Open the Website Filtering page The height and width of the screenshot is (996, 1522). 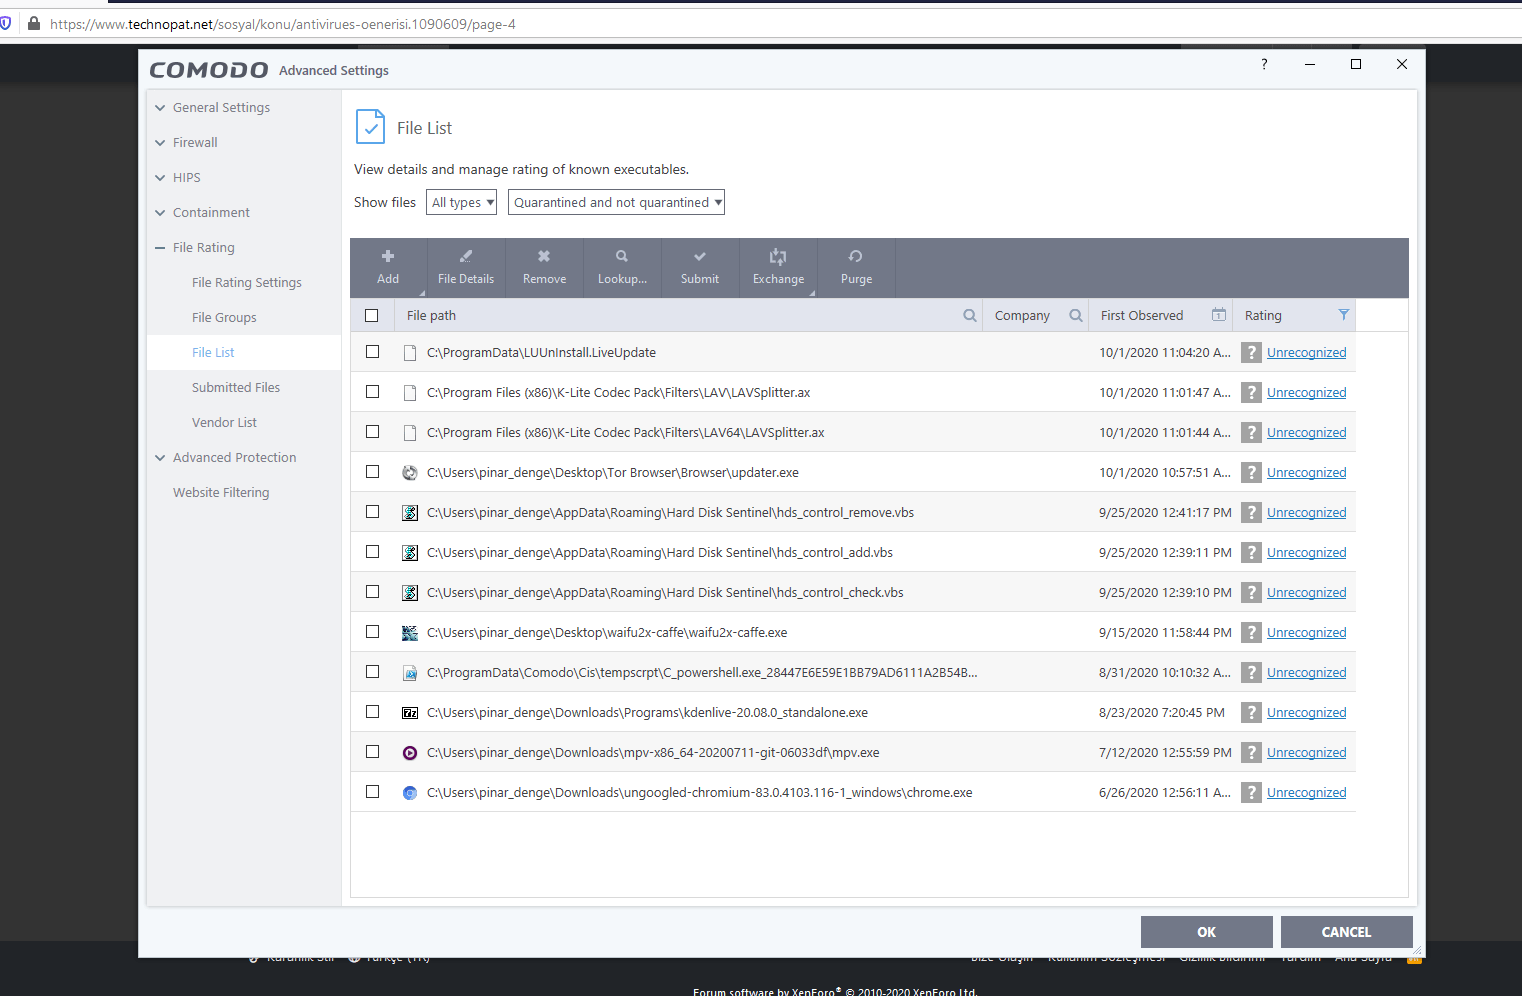[x=221, y=492]
